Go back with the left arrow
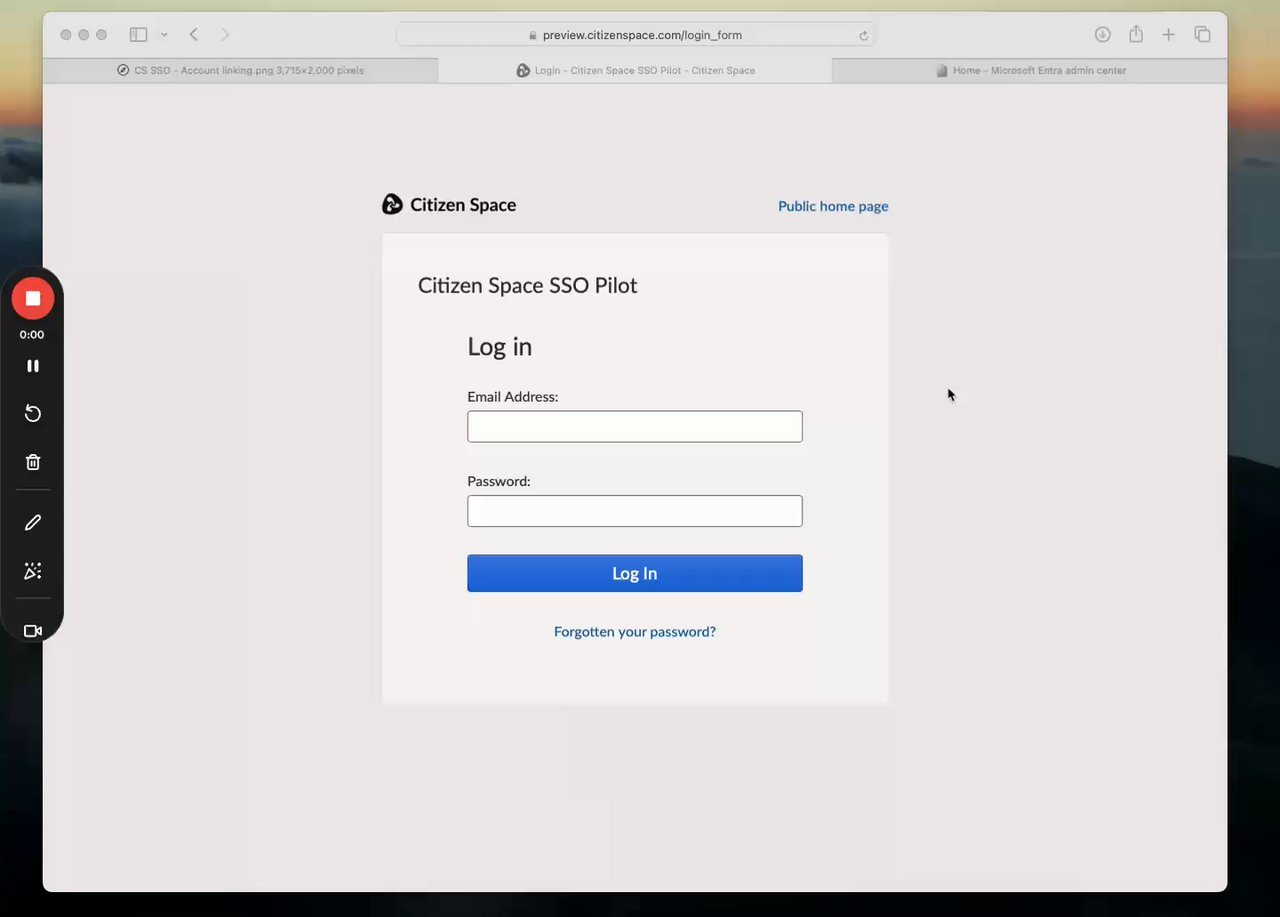 pyautogui.click(x=194, y=35)
